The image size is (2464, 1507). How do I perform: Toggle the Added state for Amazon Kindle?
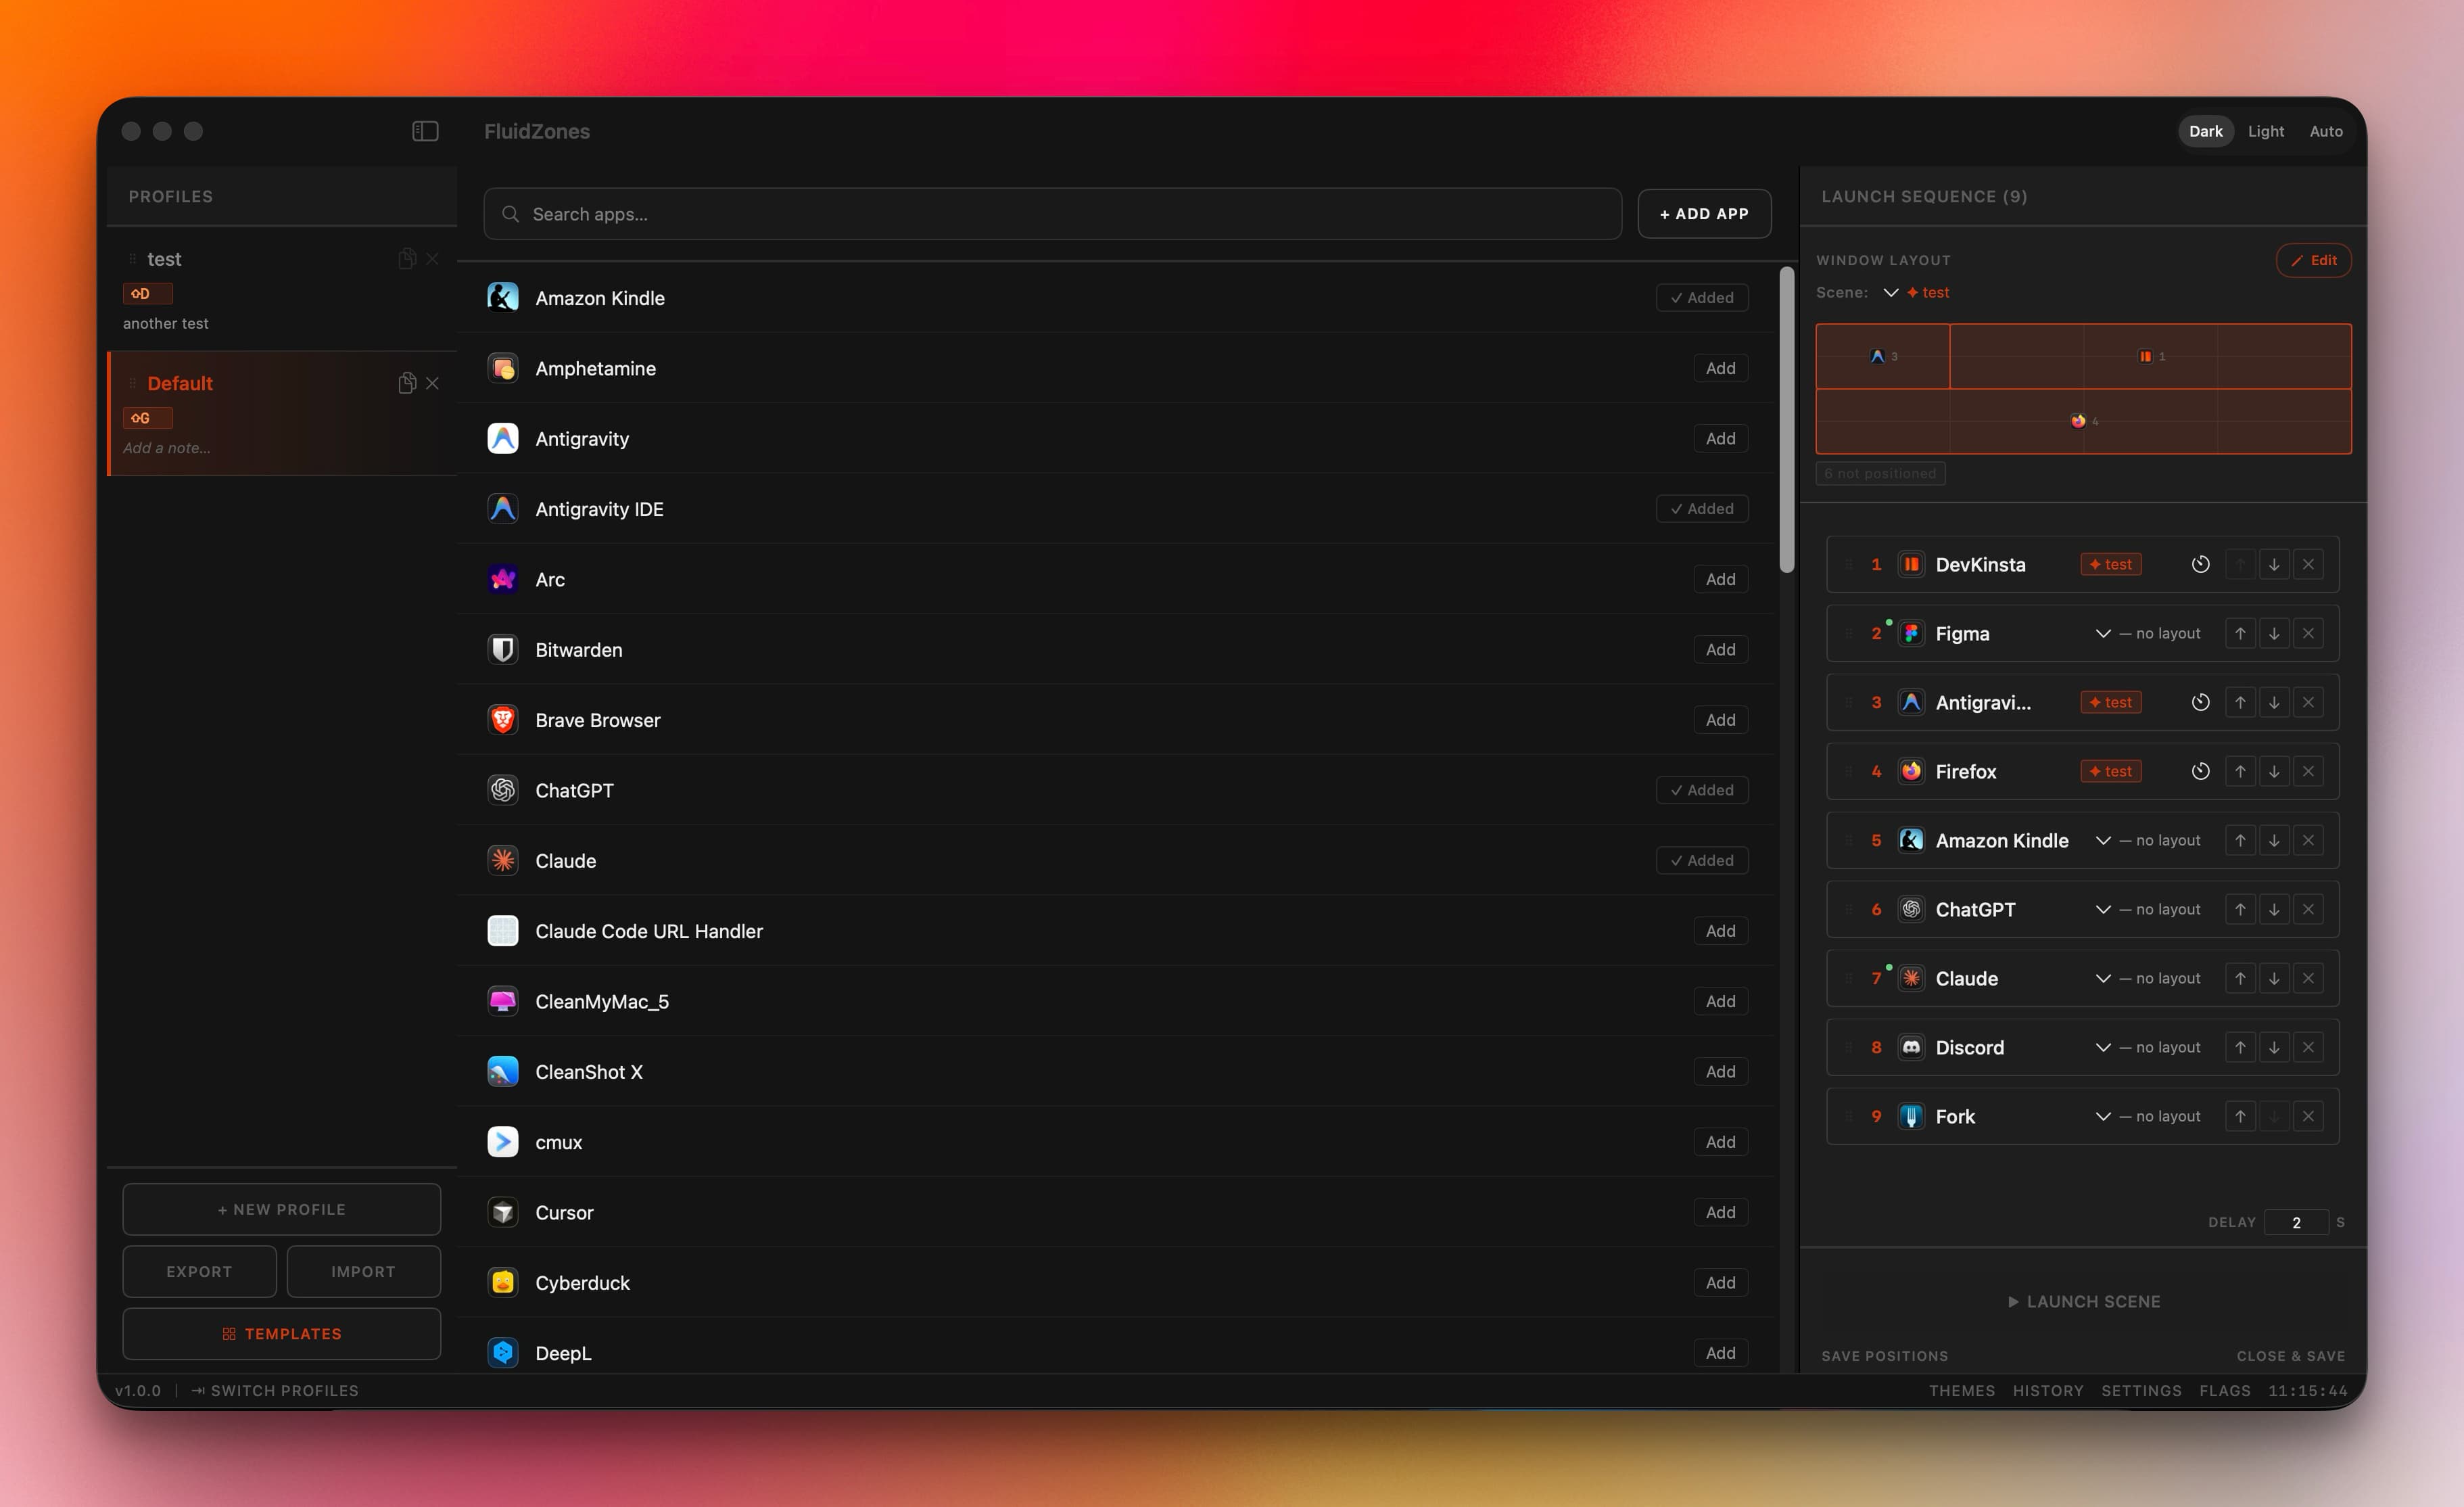click(1702, 297)
